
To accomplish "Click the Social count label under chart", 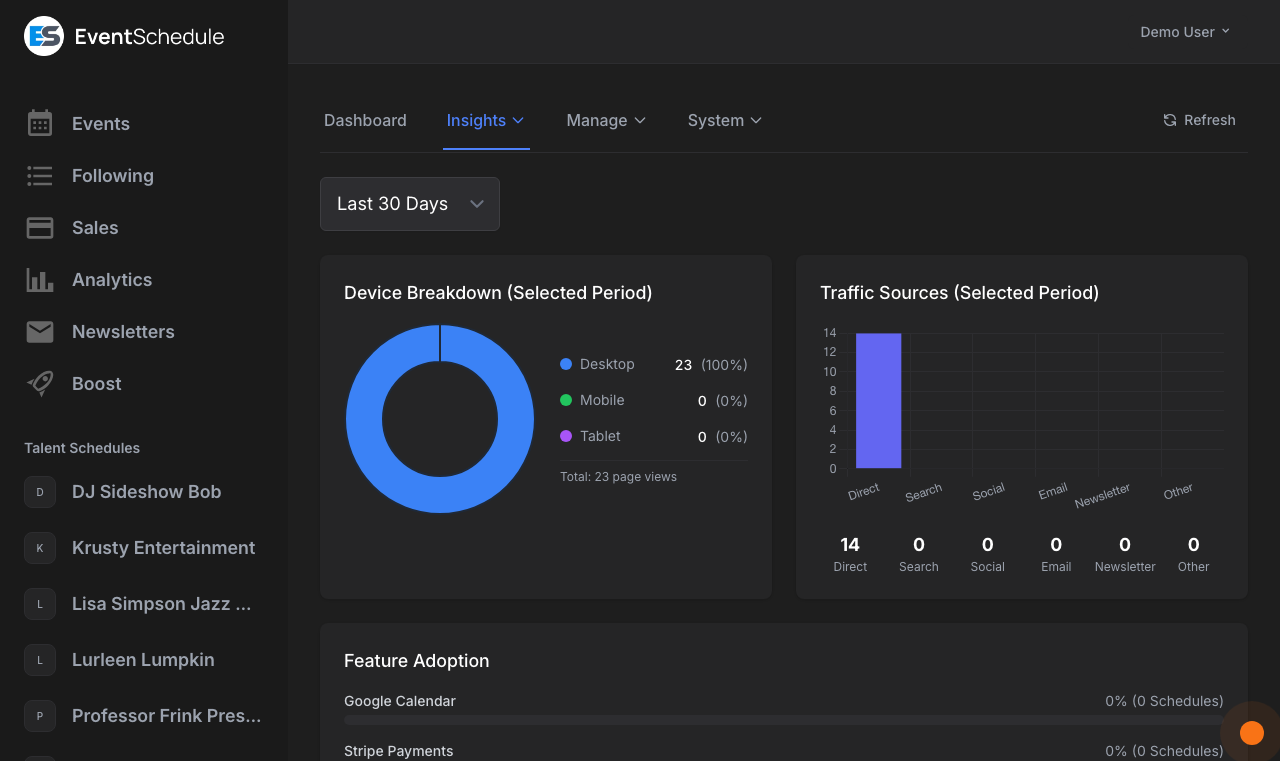I will [987, 567].
